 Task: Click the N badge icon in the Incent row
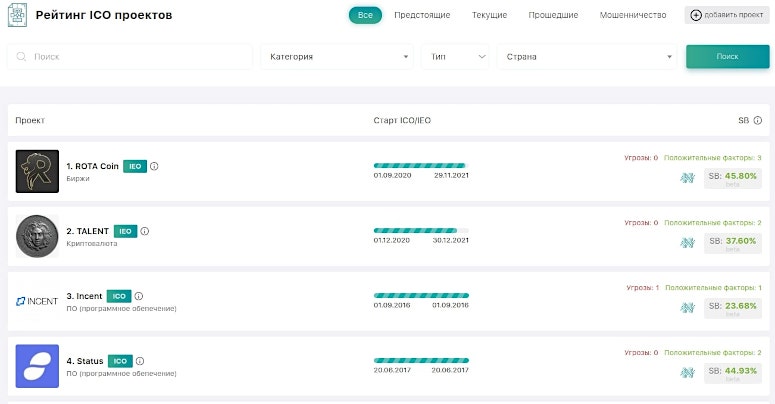688,308
